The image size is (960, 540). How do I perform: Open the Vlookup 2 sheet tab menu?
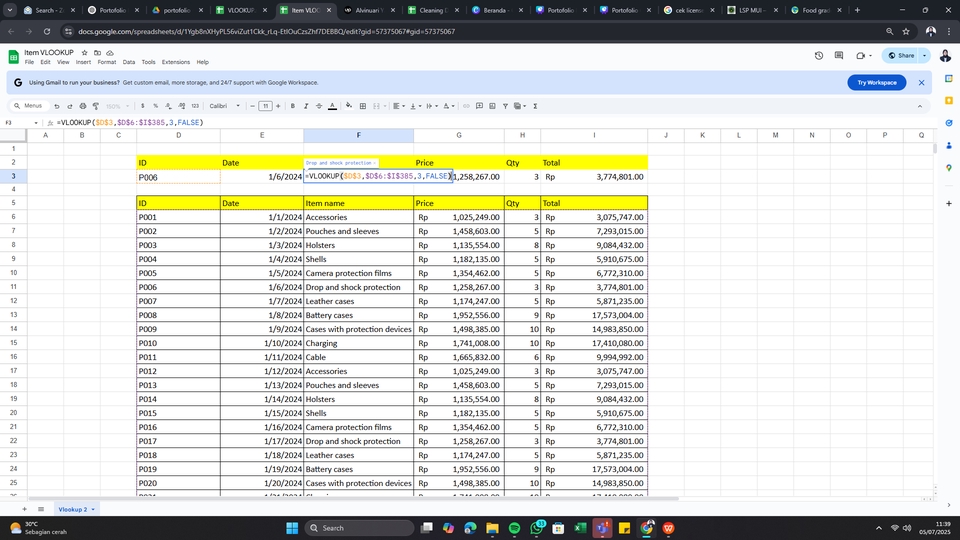point(93,509)
